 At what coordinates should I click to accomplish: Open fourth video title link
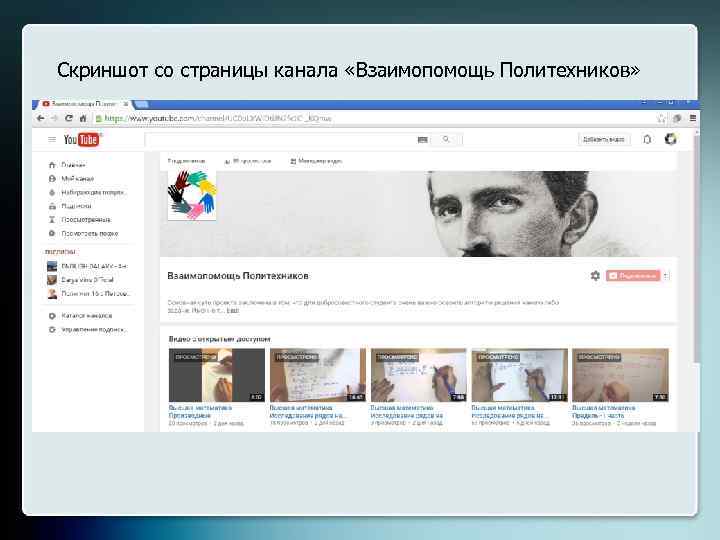click(x=508, y=411)
